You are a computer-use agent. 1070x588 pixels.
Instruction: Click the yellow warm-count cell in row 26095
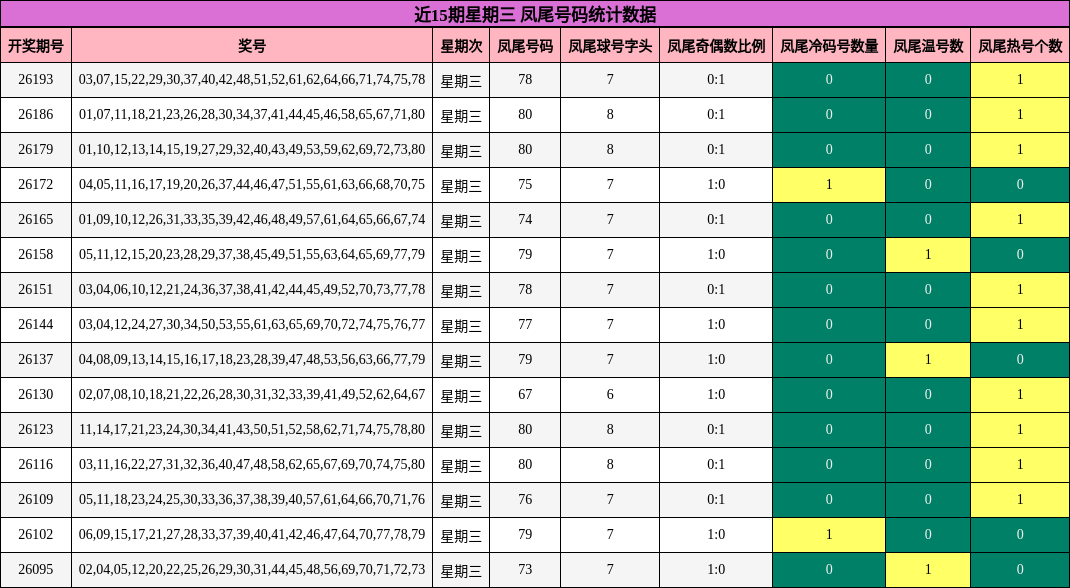click(928, 570)
